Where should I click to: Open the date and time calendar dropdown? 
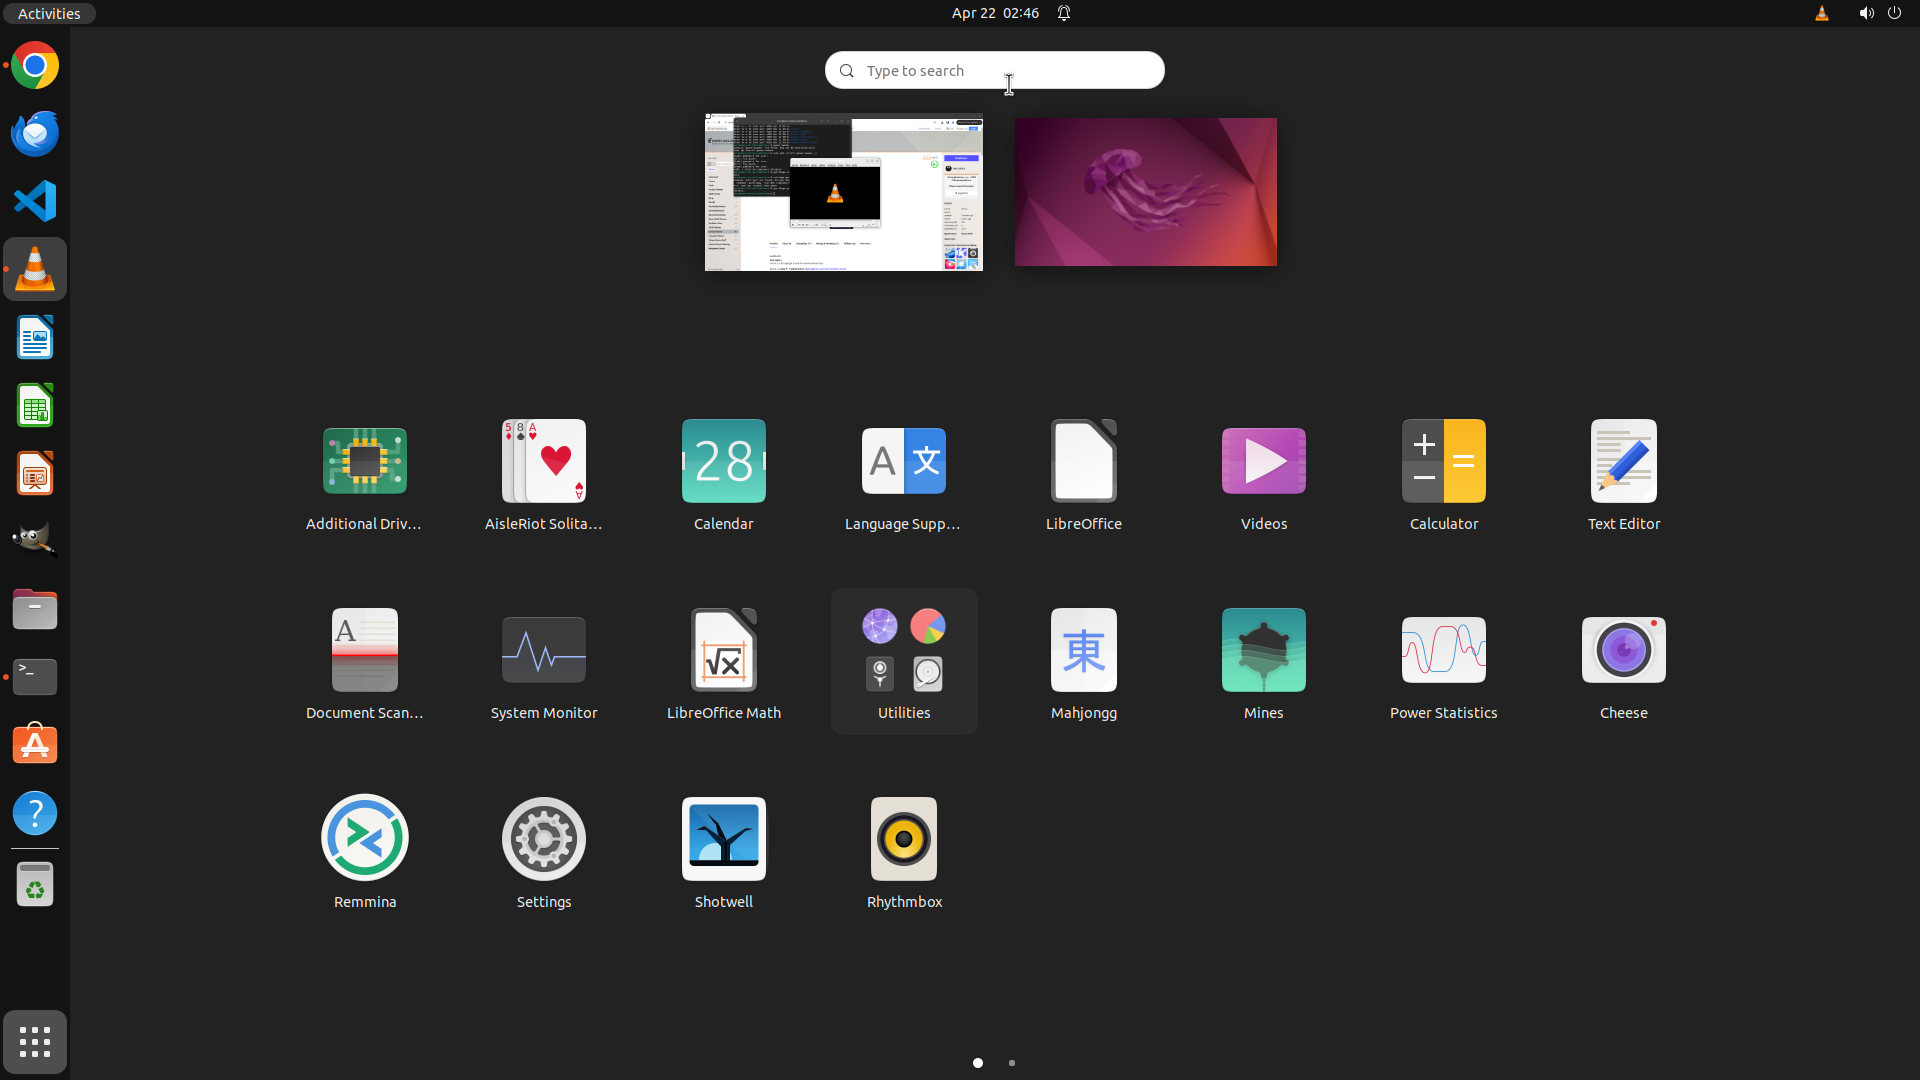tap(994, 13)
